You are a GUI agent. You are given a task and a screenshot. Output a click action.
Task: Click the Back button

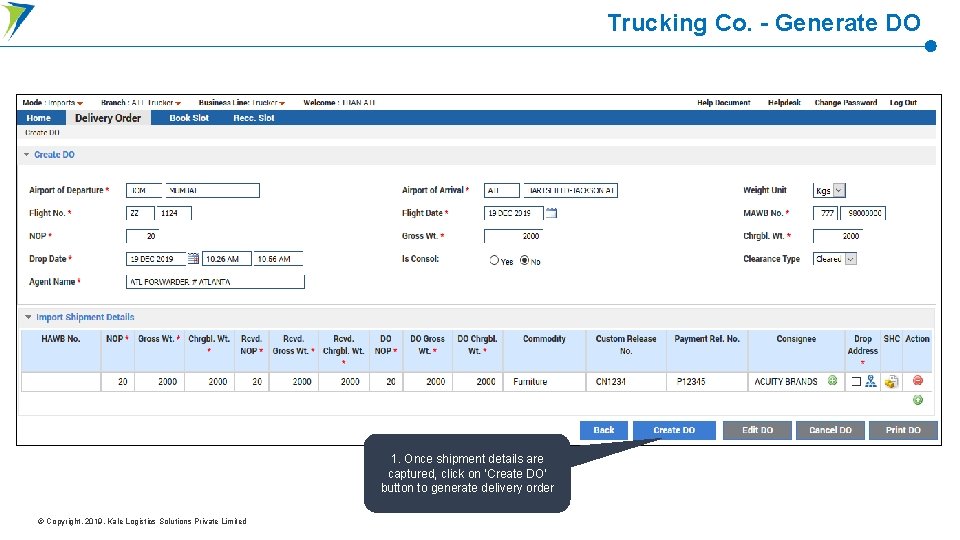(x=604, y=430)
